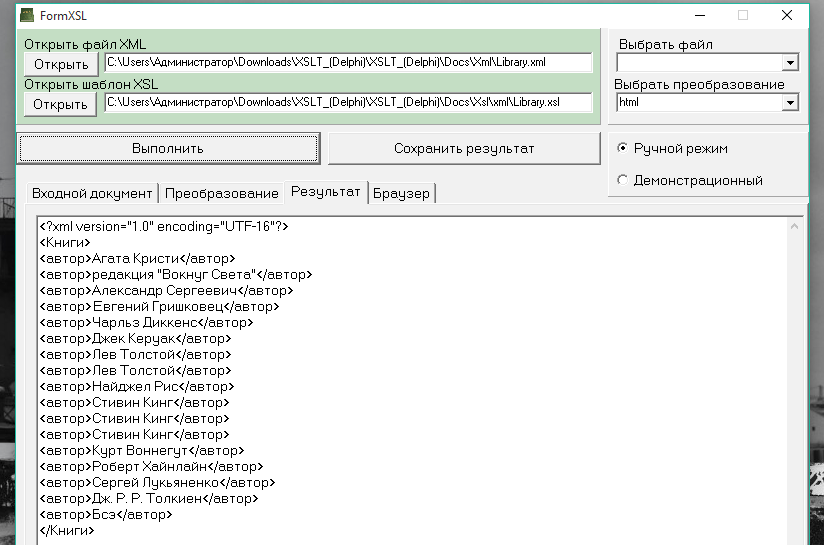This screenshot has height=545, width=824.
Task: Click the редакция "Вокнуг Света" line
Action: (x=176, y=274)
